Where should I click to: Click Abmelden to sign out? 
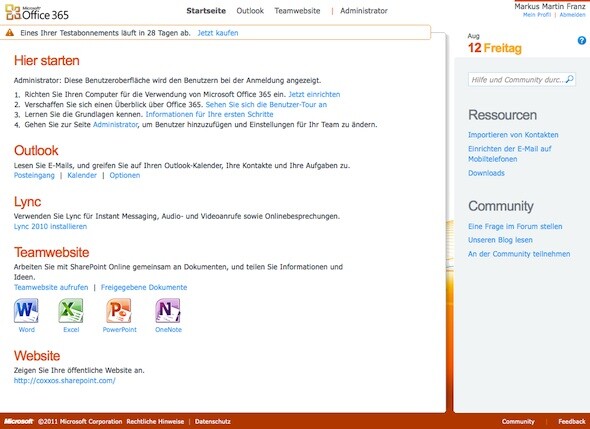click(x=572, y=15)
